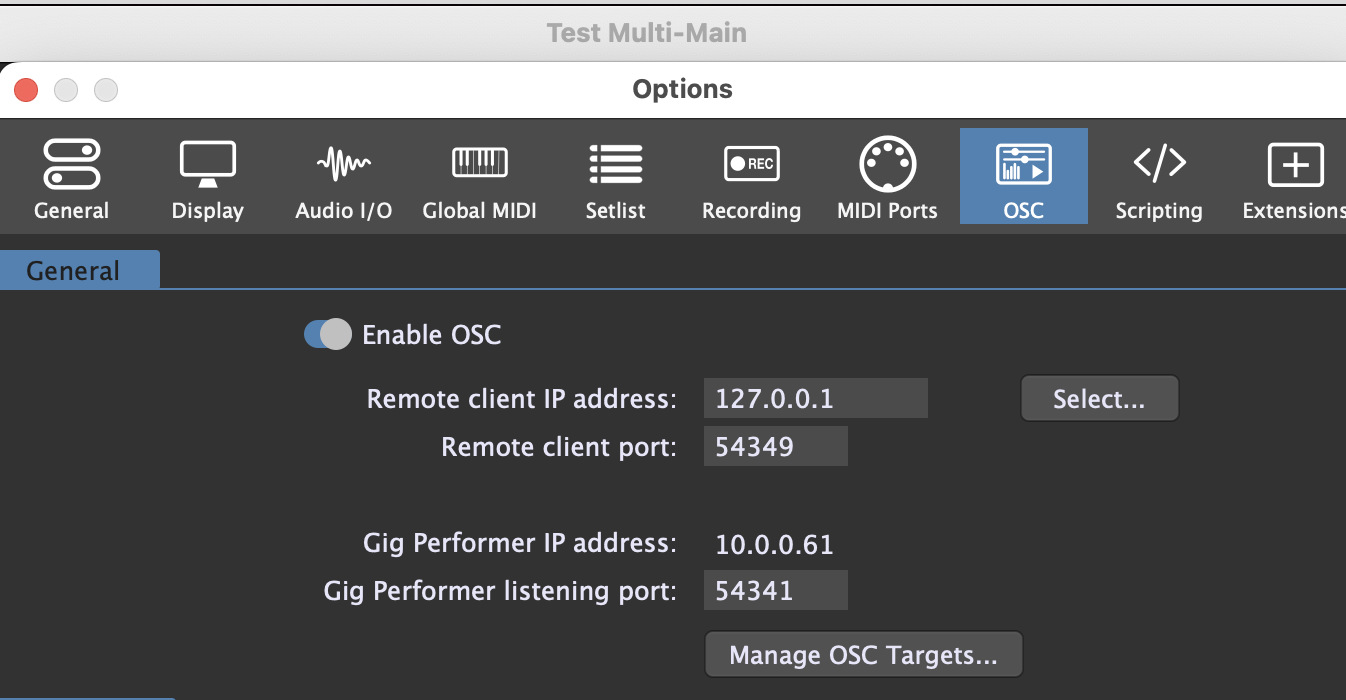This screenshot has height=700, width=1346.
Task: Open Global MIDI settings
Action: 479,178
